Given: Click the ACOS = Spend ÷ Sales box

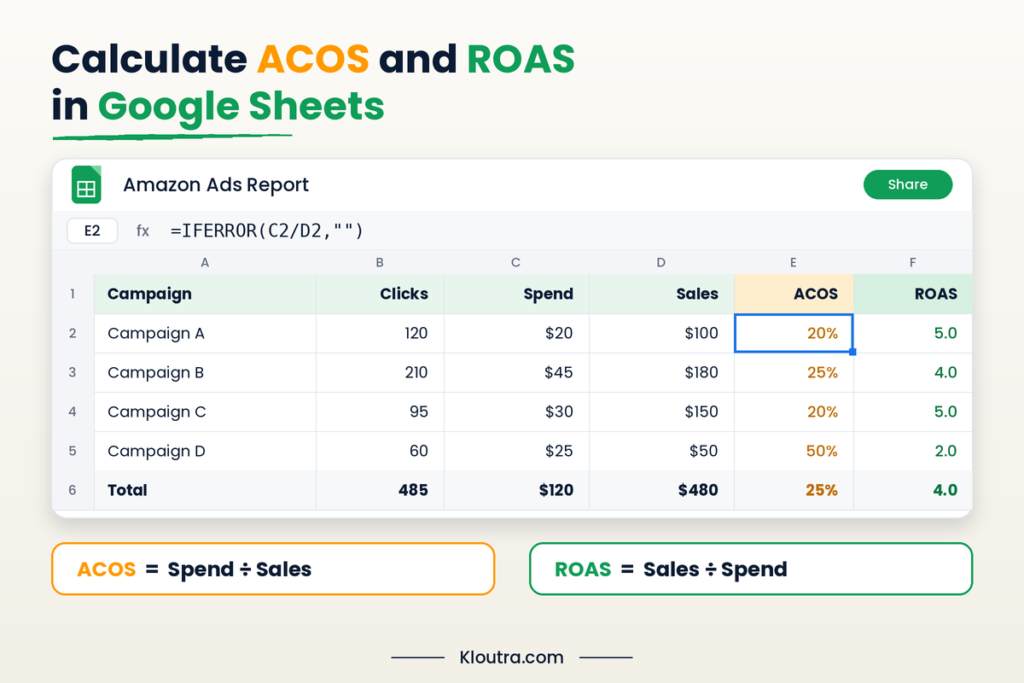Looking at the screenshot, I should click(x=273, y=569).
